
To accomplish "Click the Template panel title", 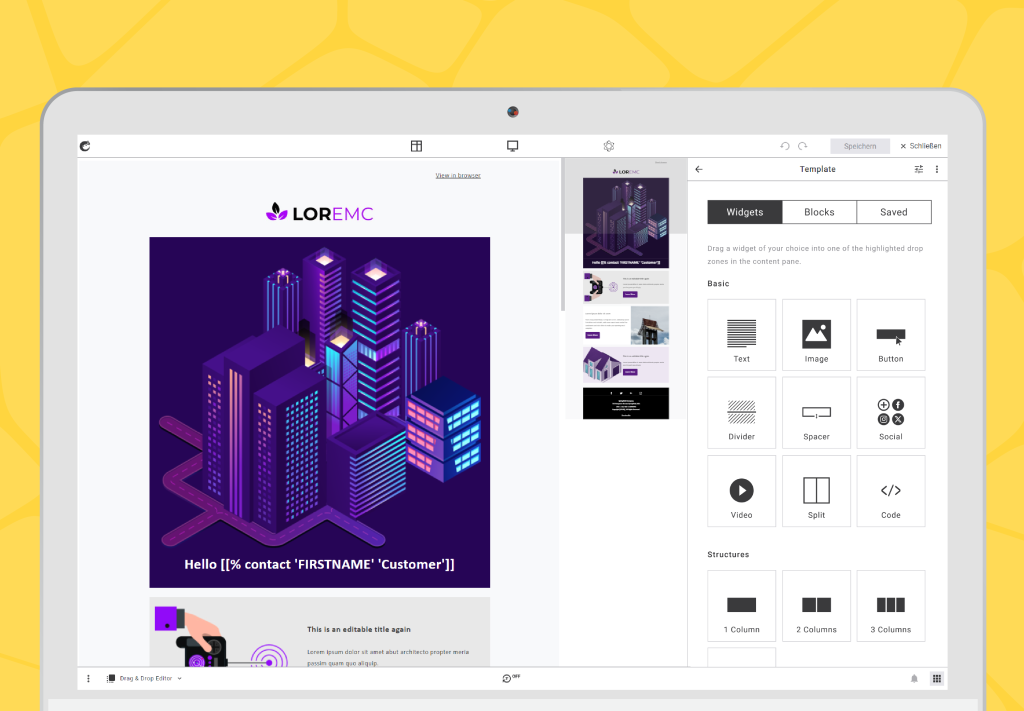I will click(818, 169).
